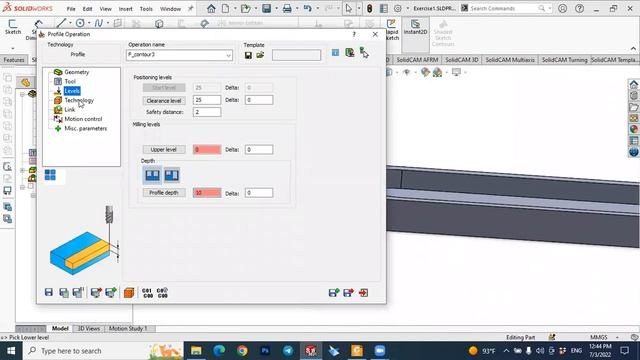Click the Save and Copy icon
Screen dimensions: 640x360
click(64, 293)
